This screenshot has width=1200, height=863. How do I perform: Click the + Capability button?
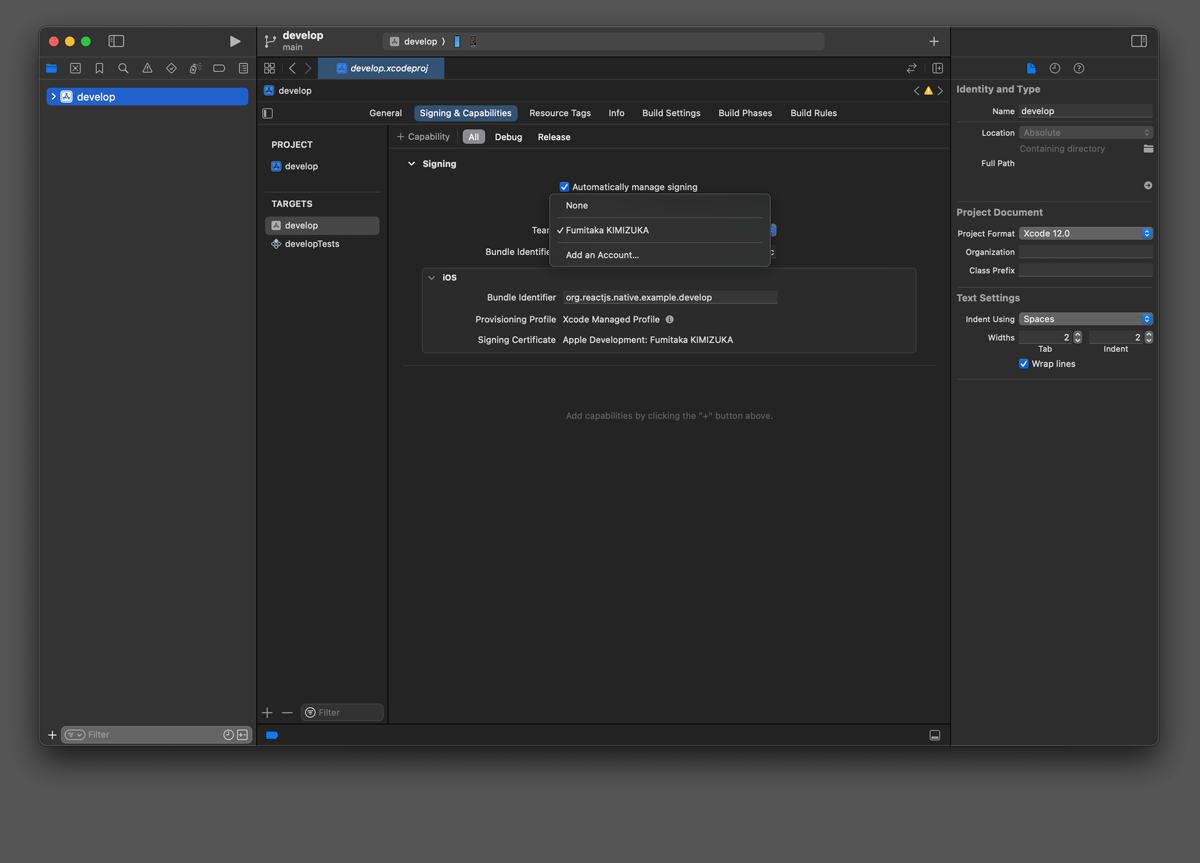point(424,137)
